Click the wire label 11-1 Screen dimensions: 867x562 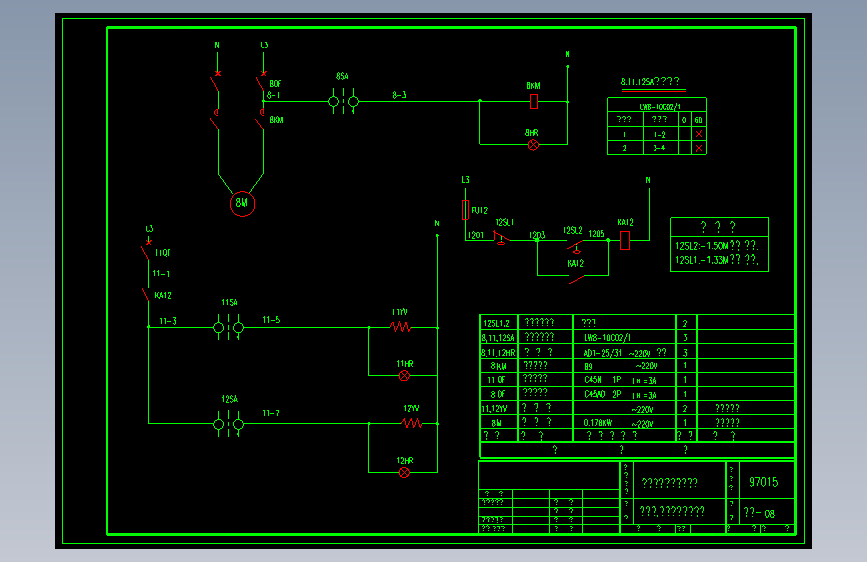[x=161, y=273]
